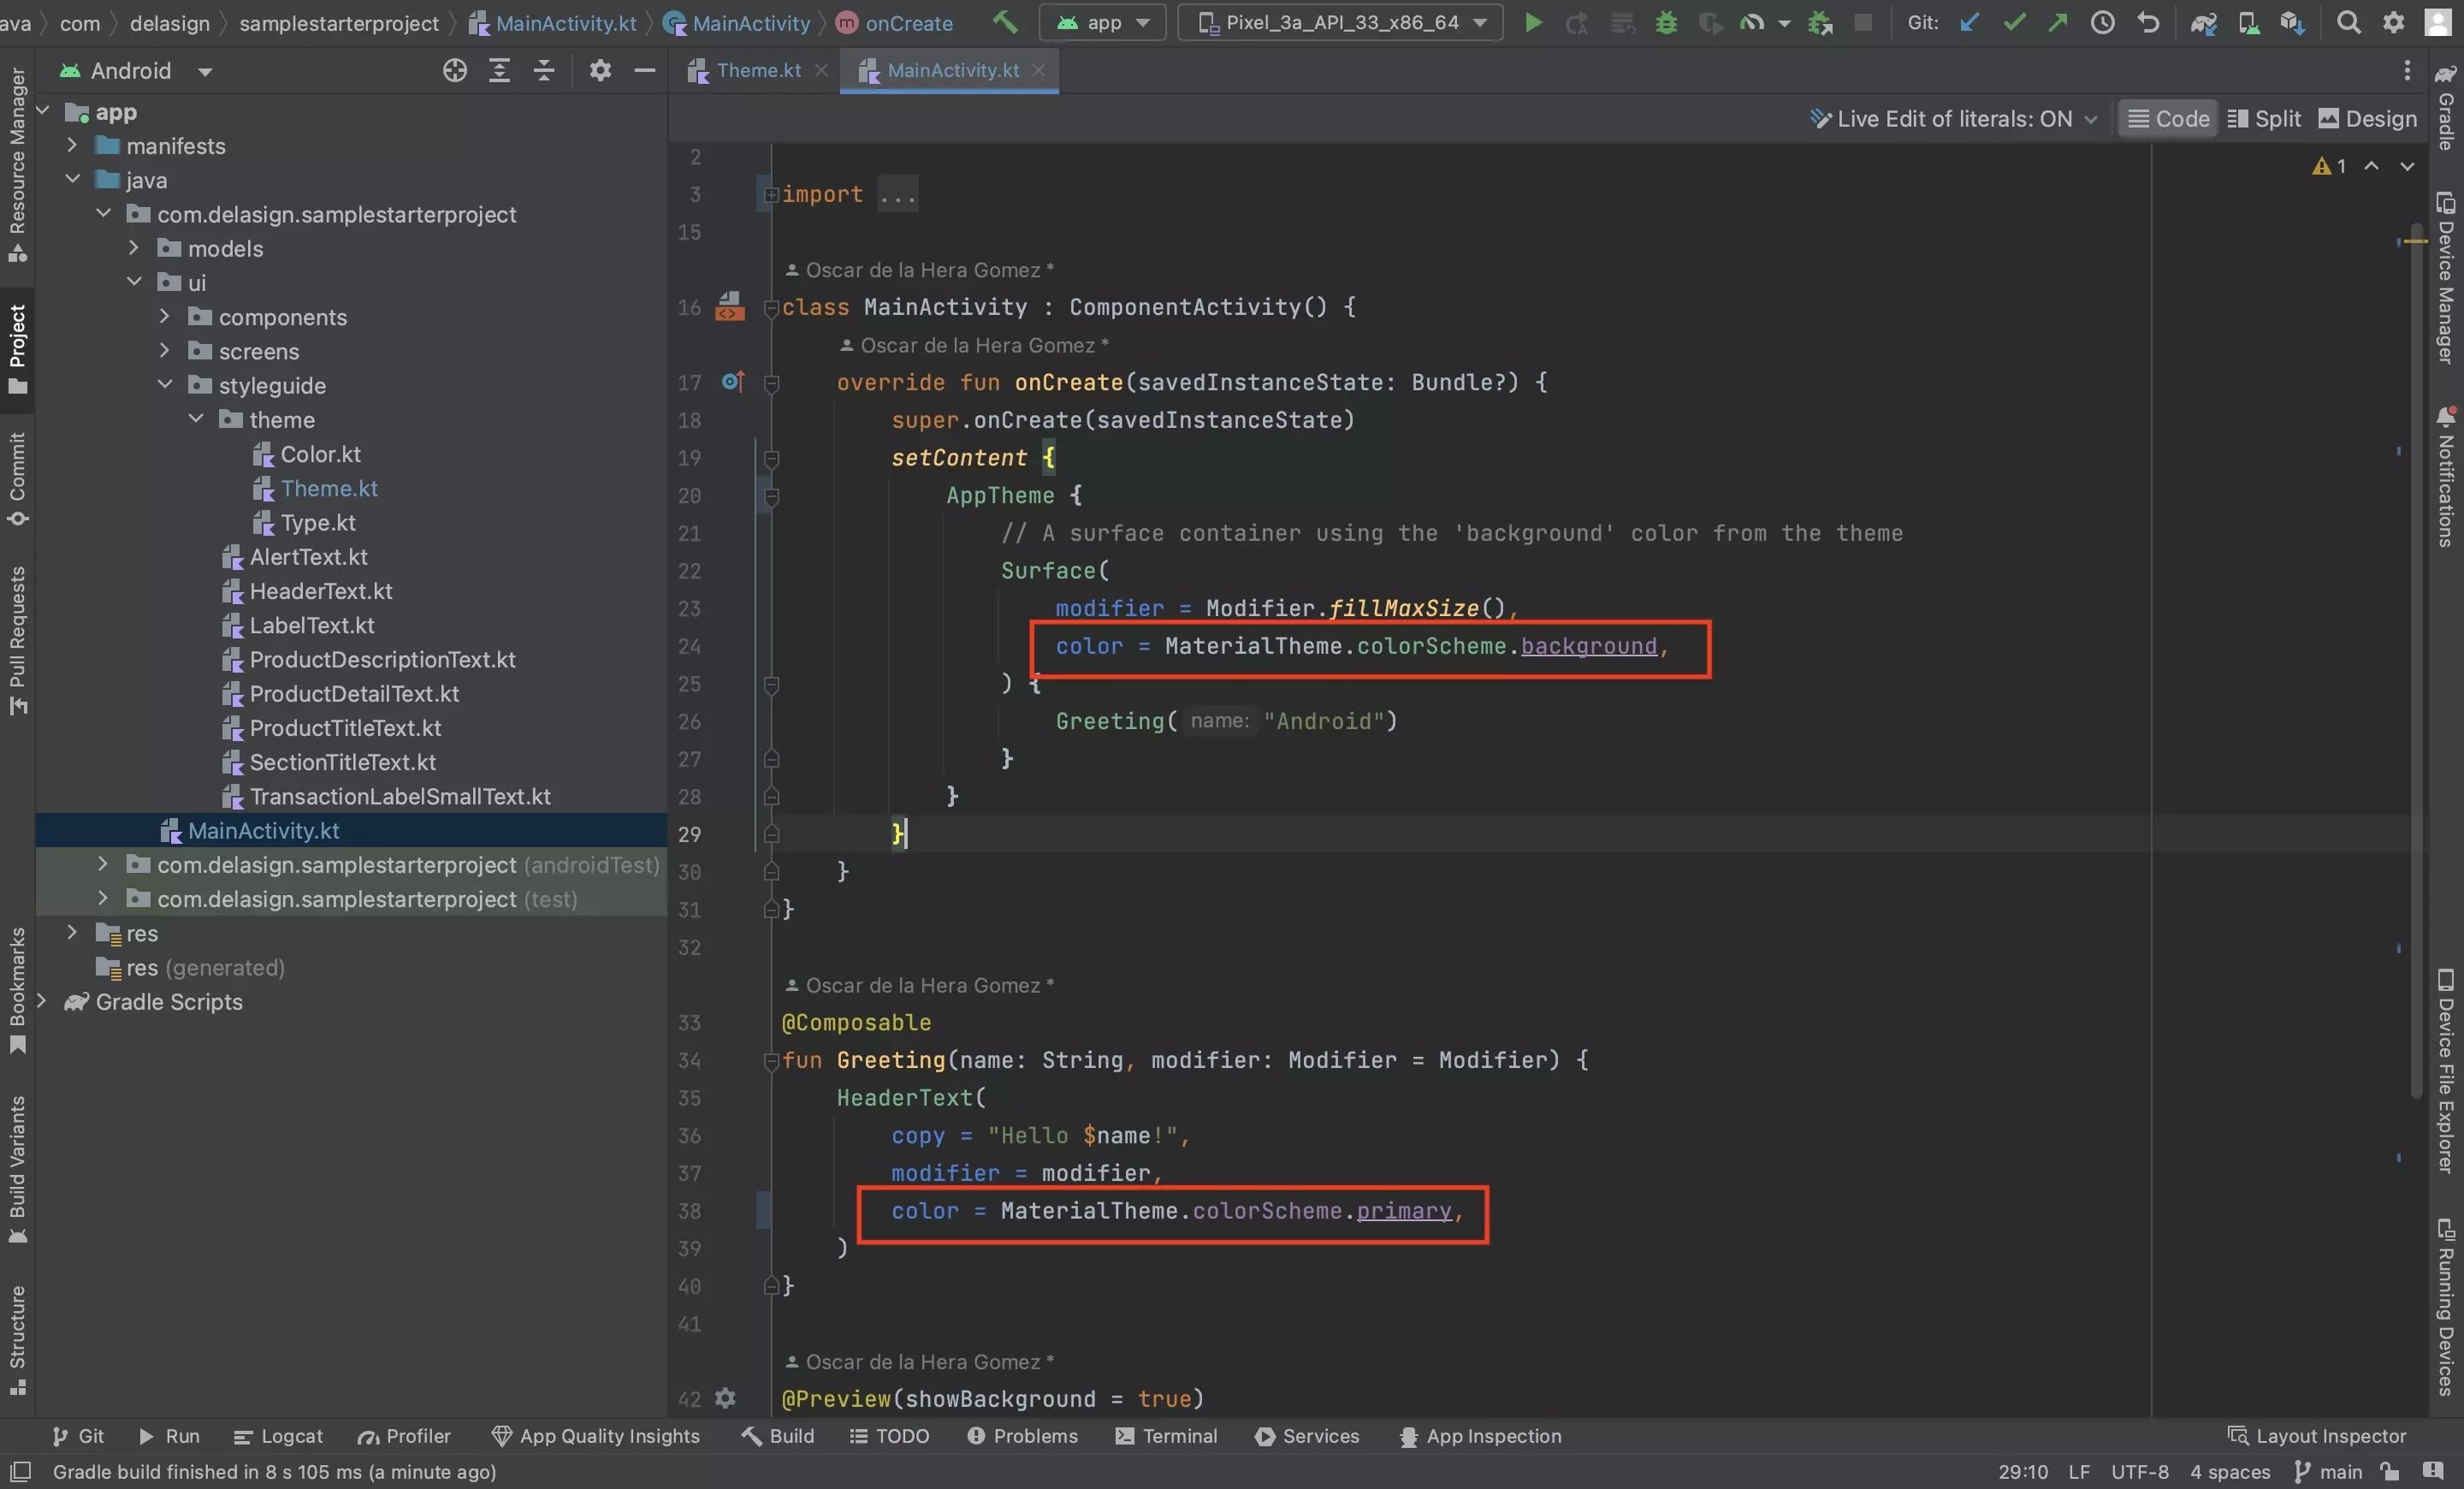2464x1489 pixels.
Task: Update project from Git with the blue arrow
Action: (1970, 22)
